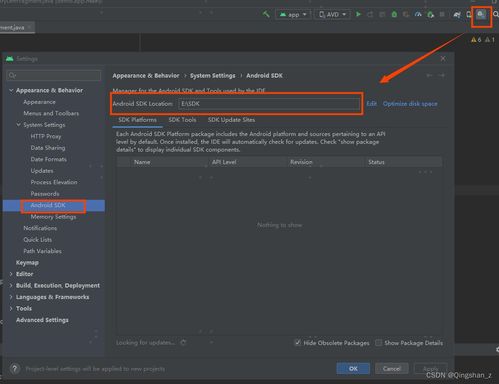
Task: Open Process Elevation settings
Action: click(54, 182)
